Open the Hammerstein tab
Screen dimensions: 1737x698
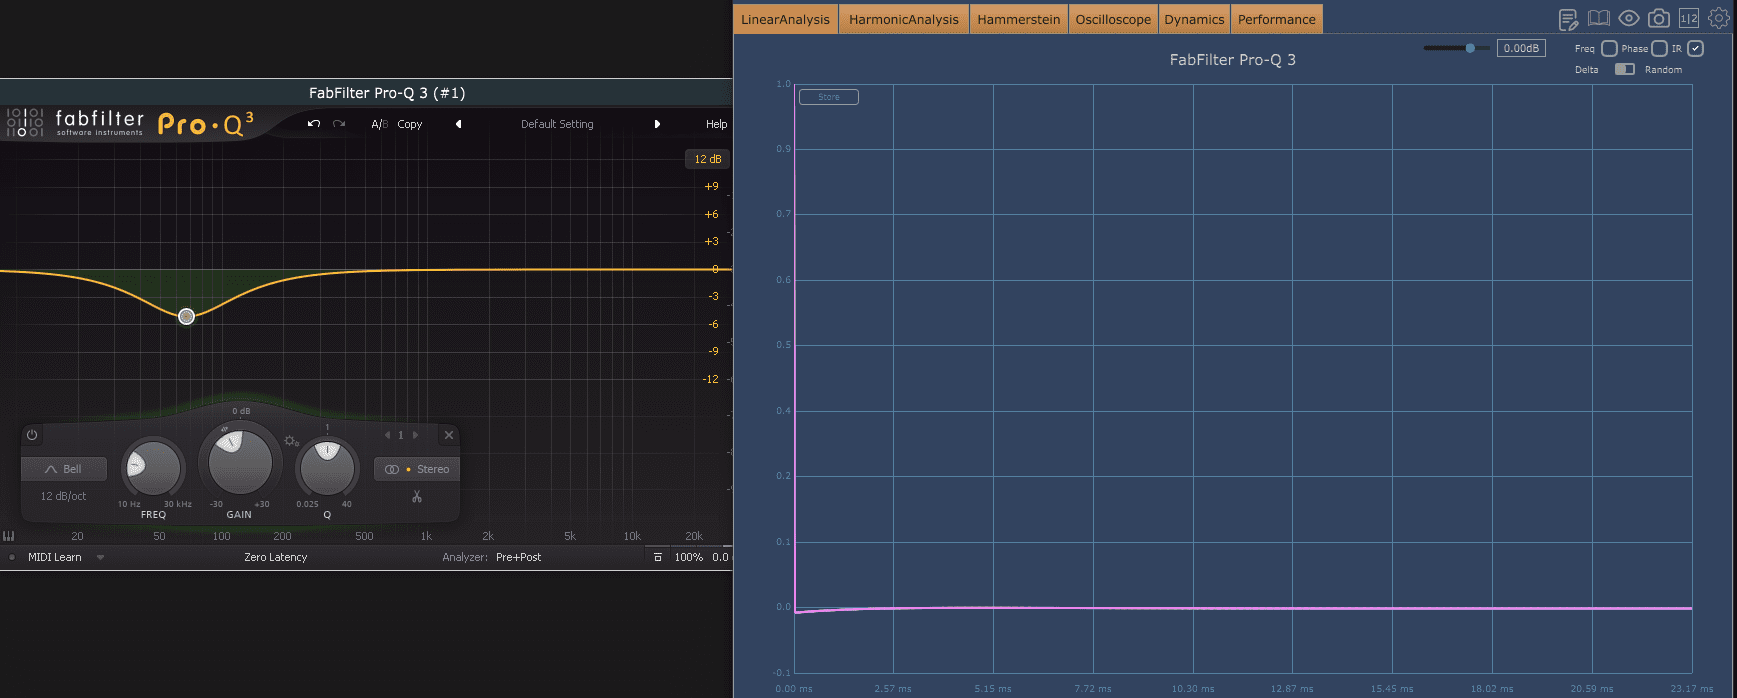click(1018, 19)
